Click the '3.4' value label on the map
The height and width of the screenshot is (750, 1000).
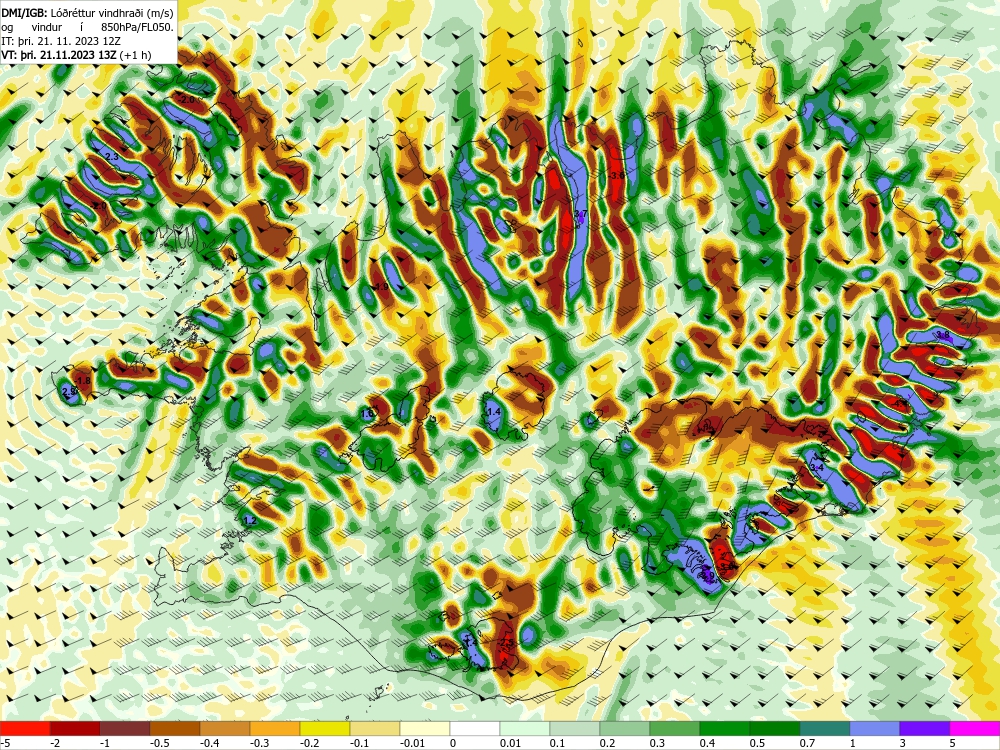tap(817, 468)
